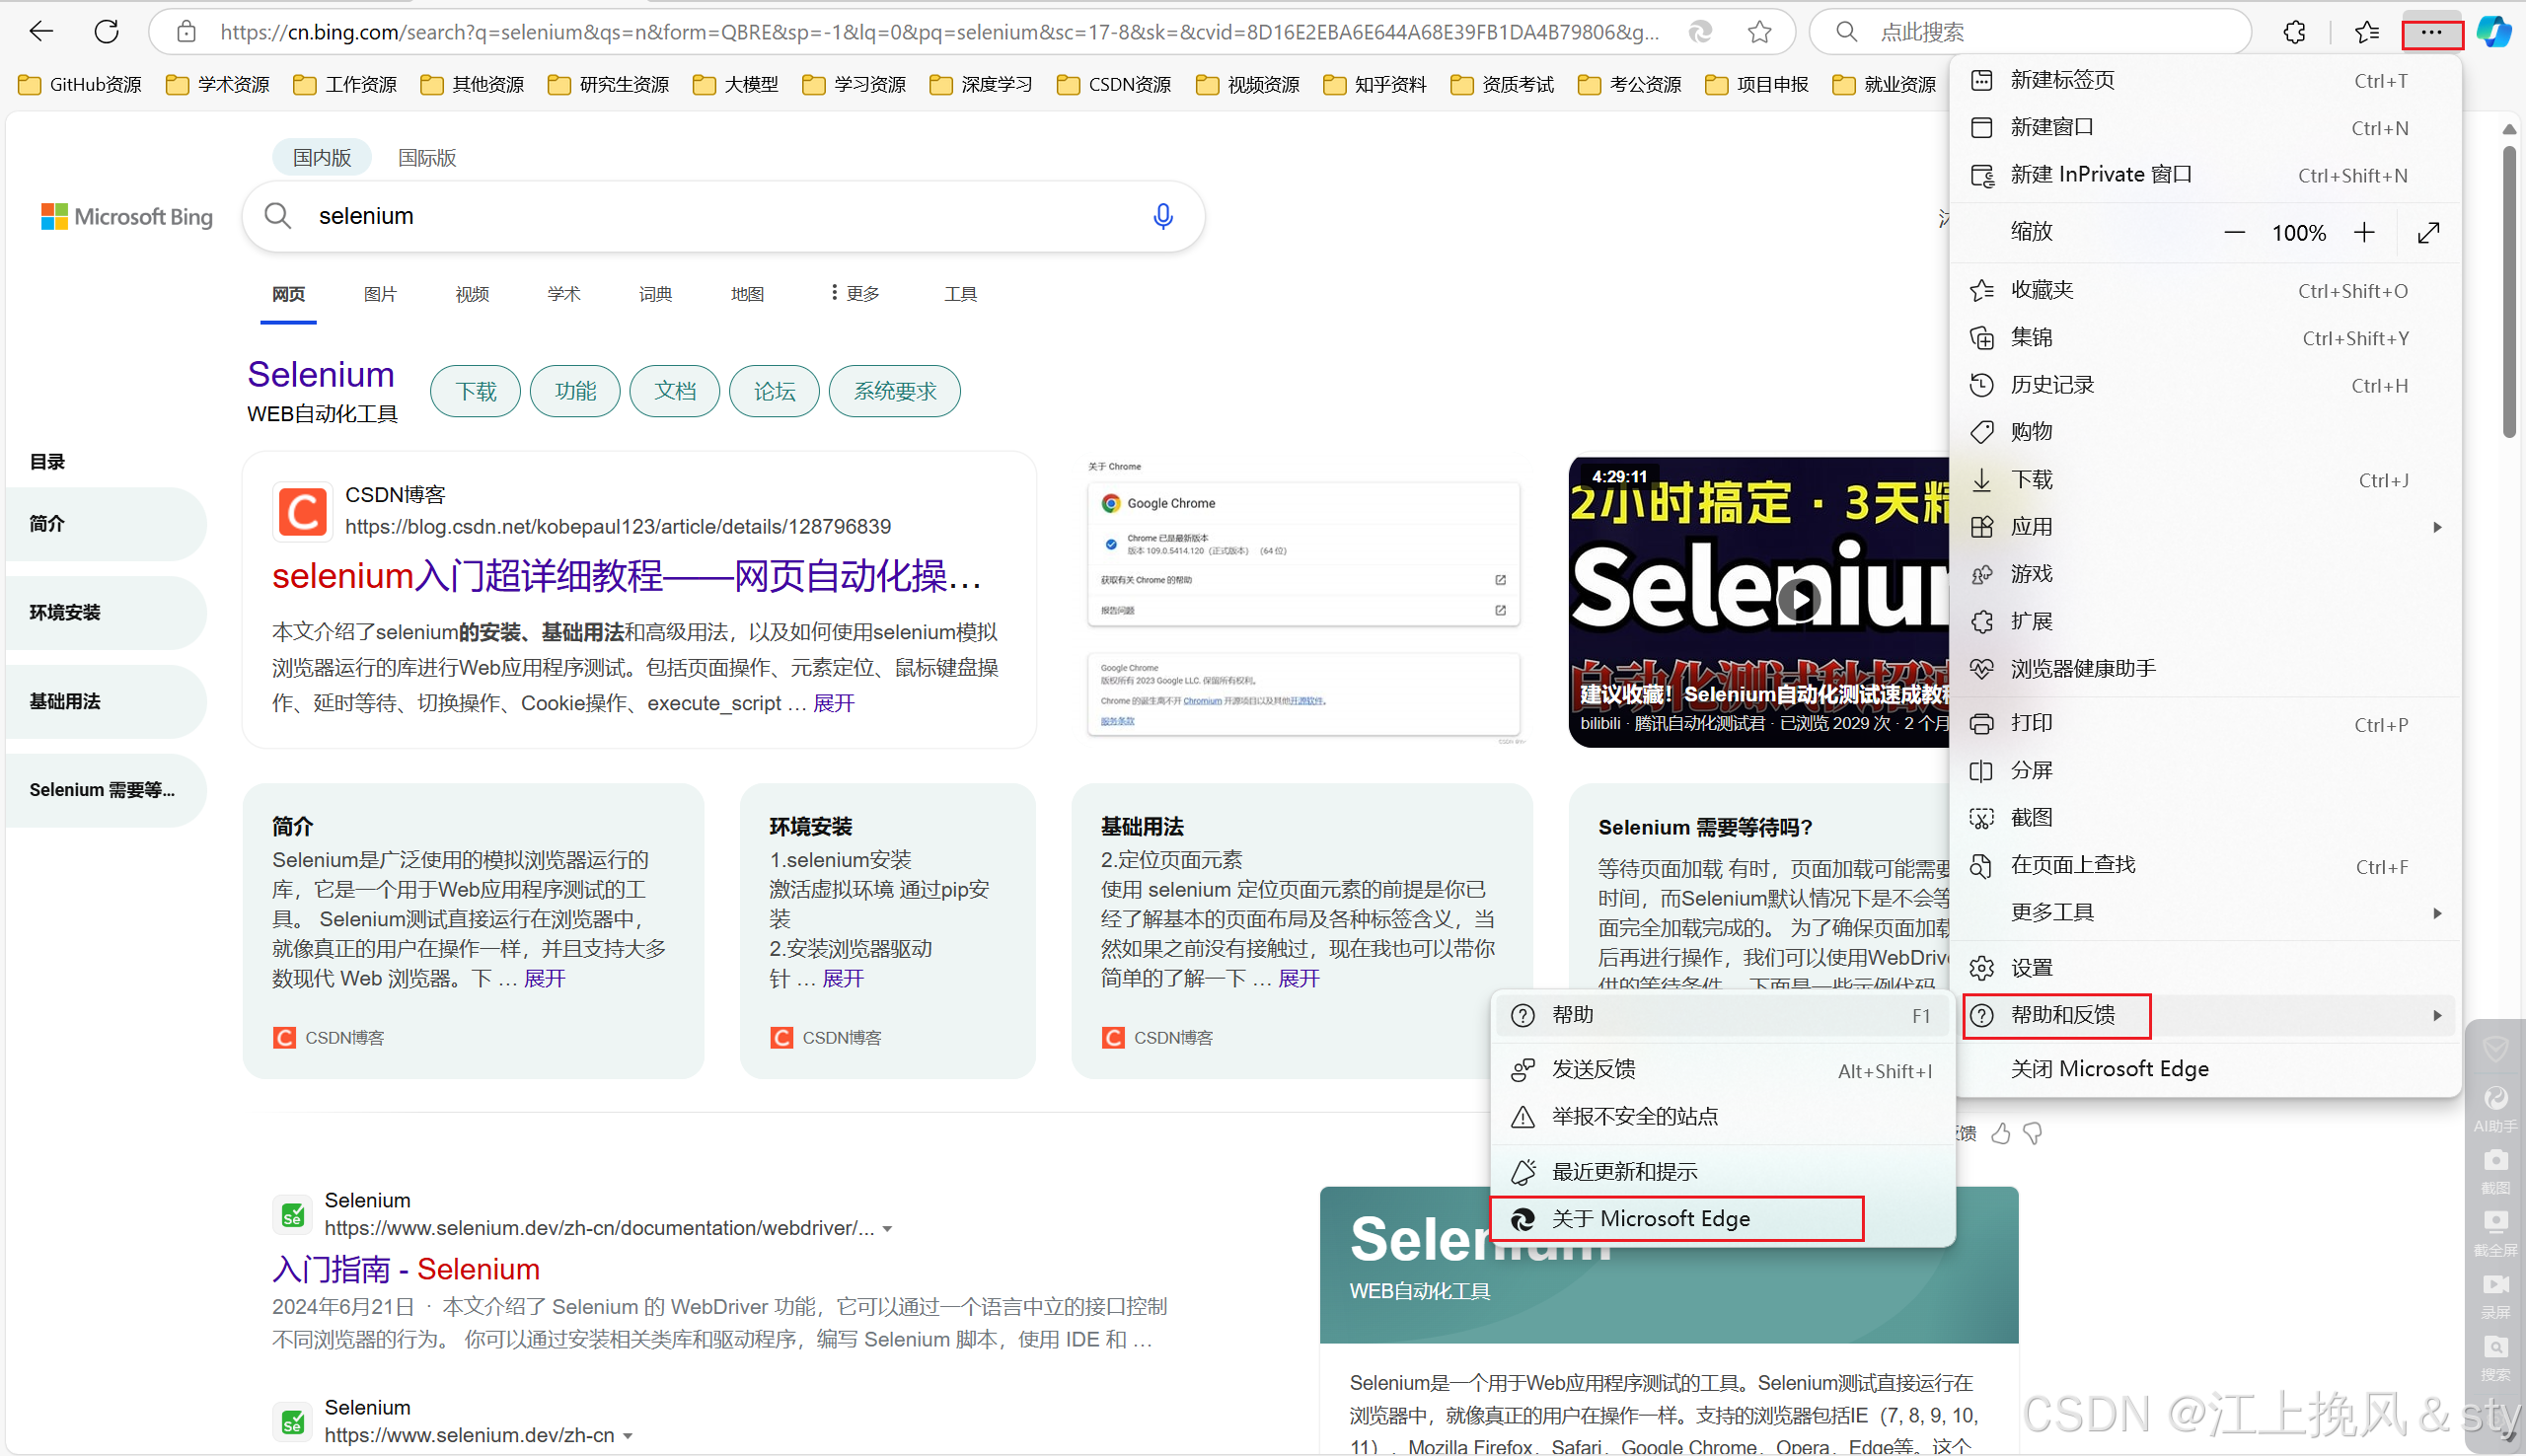Choose 新建标签页 in Edge menu
Screen dimensions: 2526x1456
click(2205, 80)
